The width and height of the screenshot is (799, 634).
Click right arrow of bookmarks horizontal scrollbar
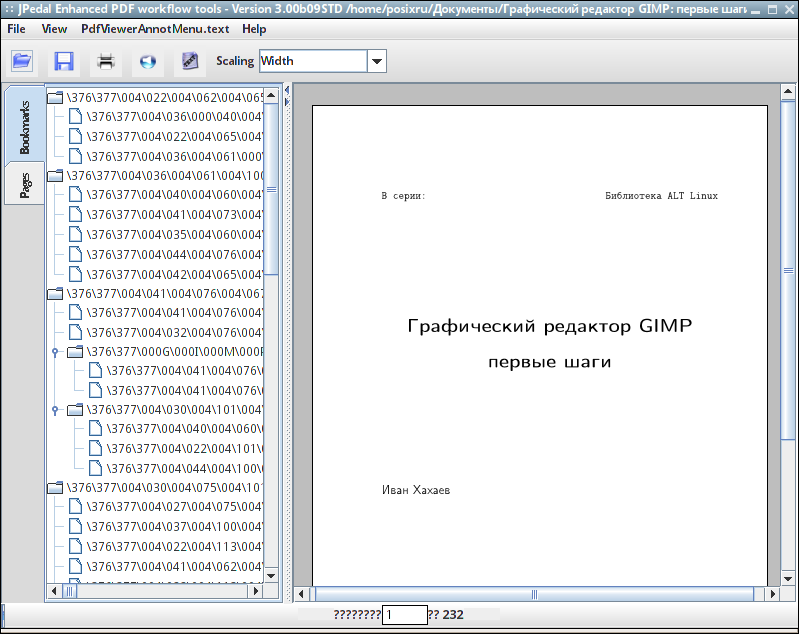pyautogui.click(x=256, y=591)
